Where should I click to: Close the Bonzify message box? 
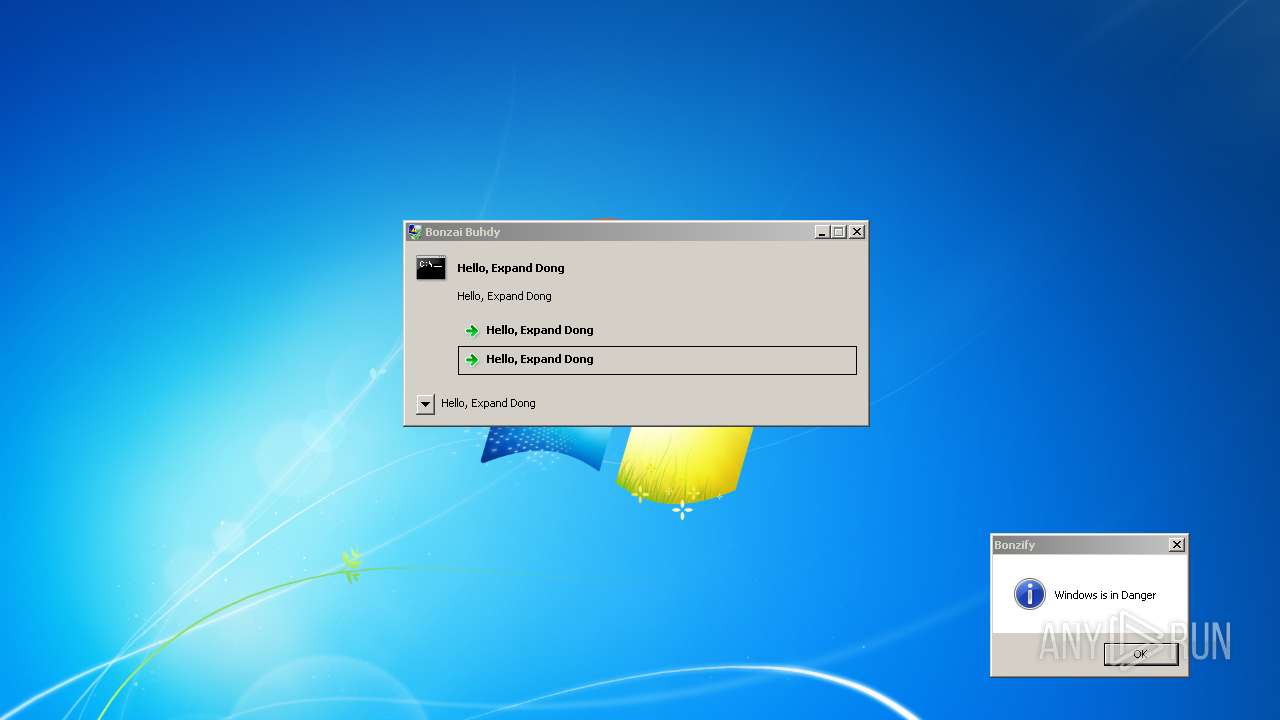click(x=1177, y=545)
